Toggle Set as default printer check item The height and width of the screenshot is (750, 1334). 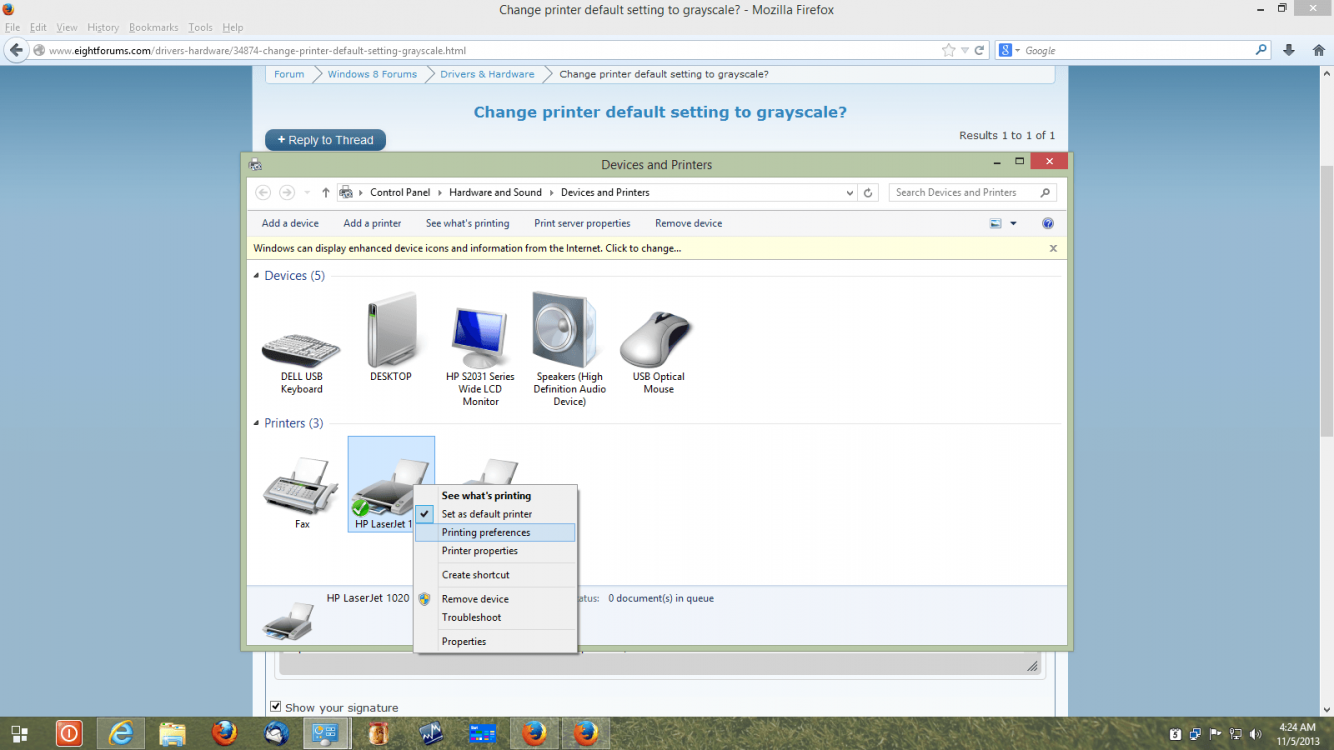click(496, 514)
